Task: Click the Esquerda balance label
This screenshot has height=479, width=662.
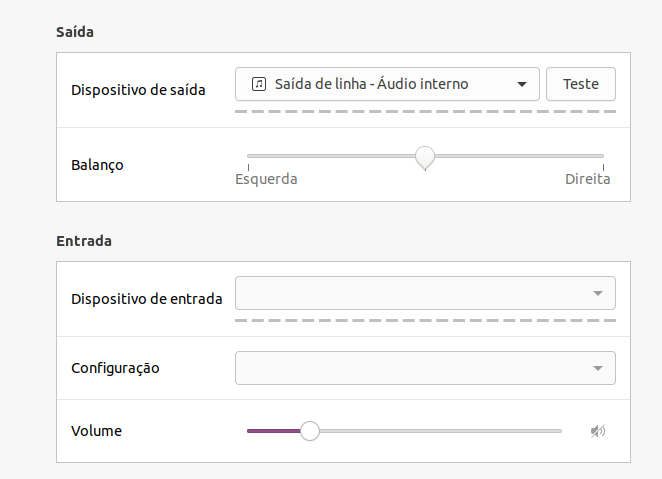Action: click(x=266, y=179)
